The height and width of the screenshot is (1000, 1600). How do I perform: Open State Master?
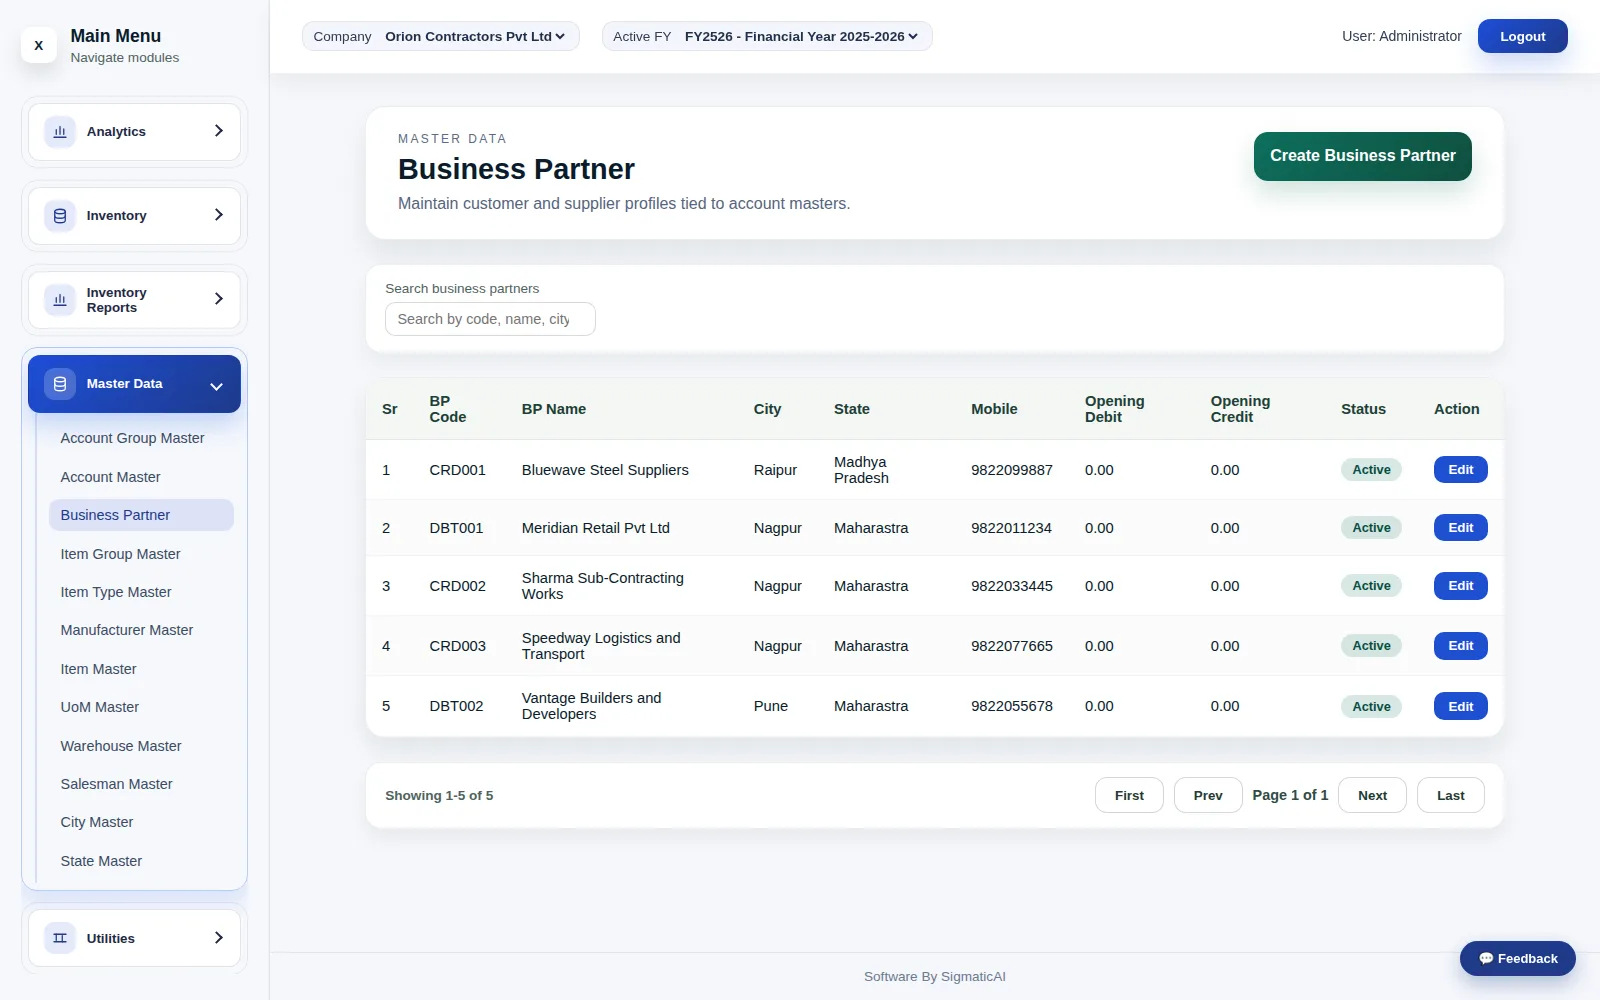point(141,861)
